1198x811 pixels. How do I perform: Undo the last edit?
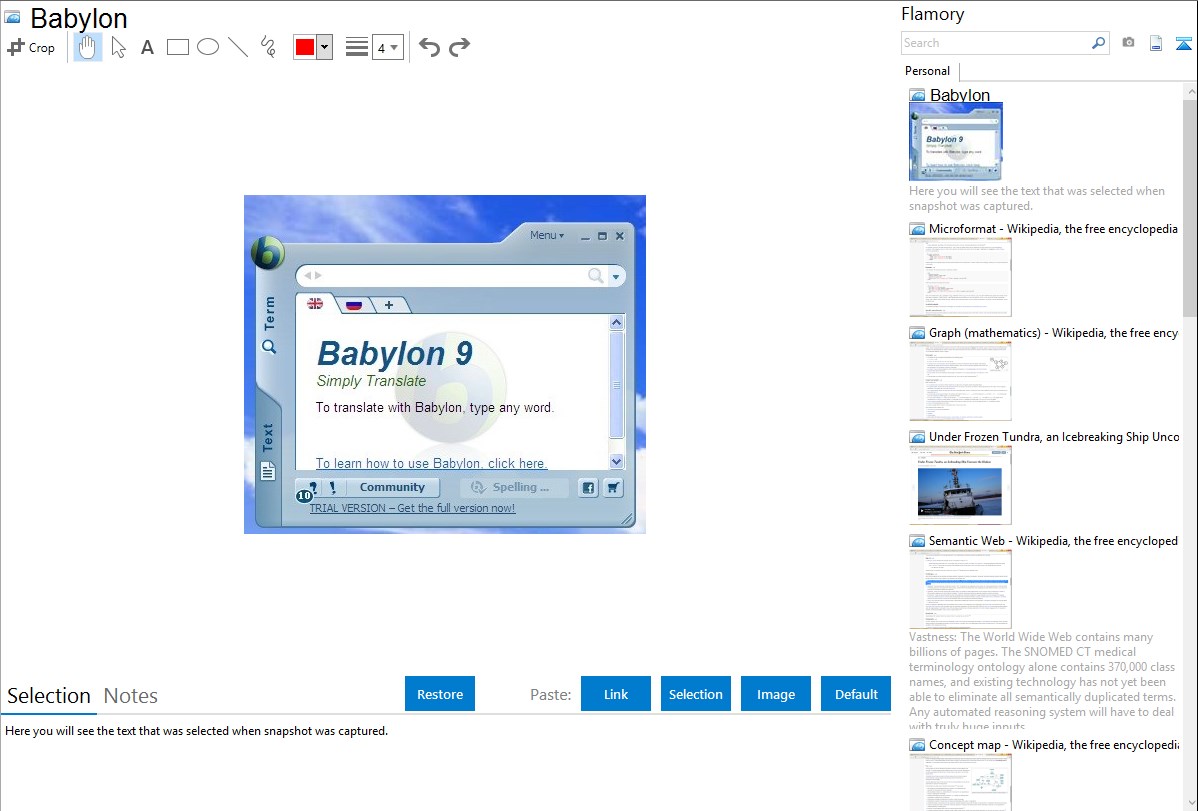coord(429,47)
